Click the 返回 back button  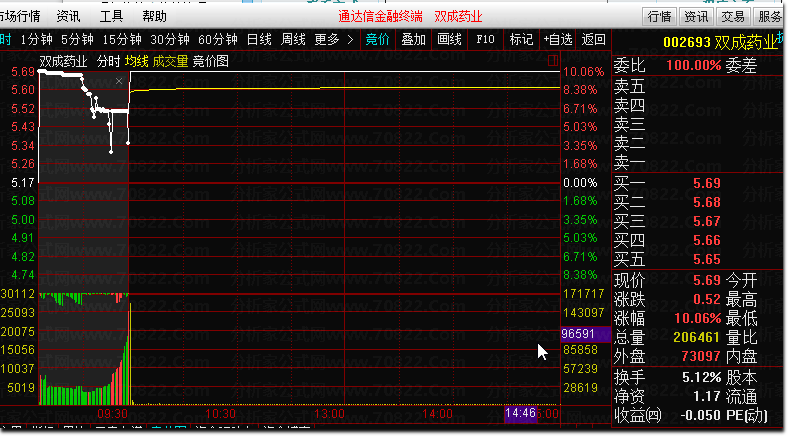pos(593,39)
